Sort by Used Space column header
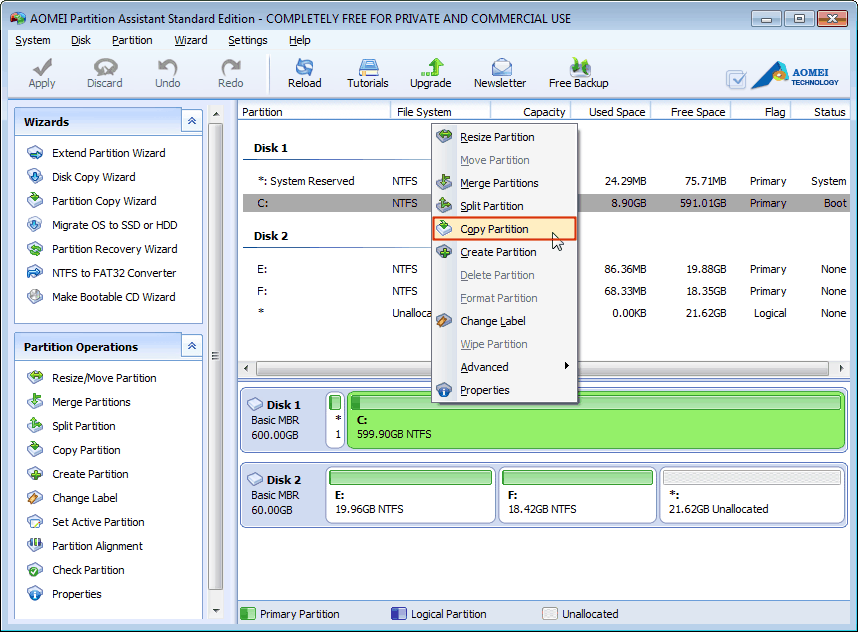The image size is (858, 632). 611,112
